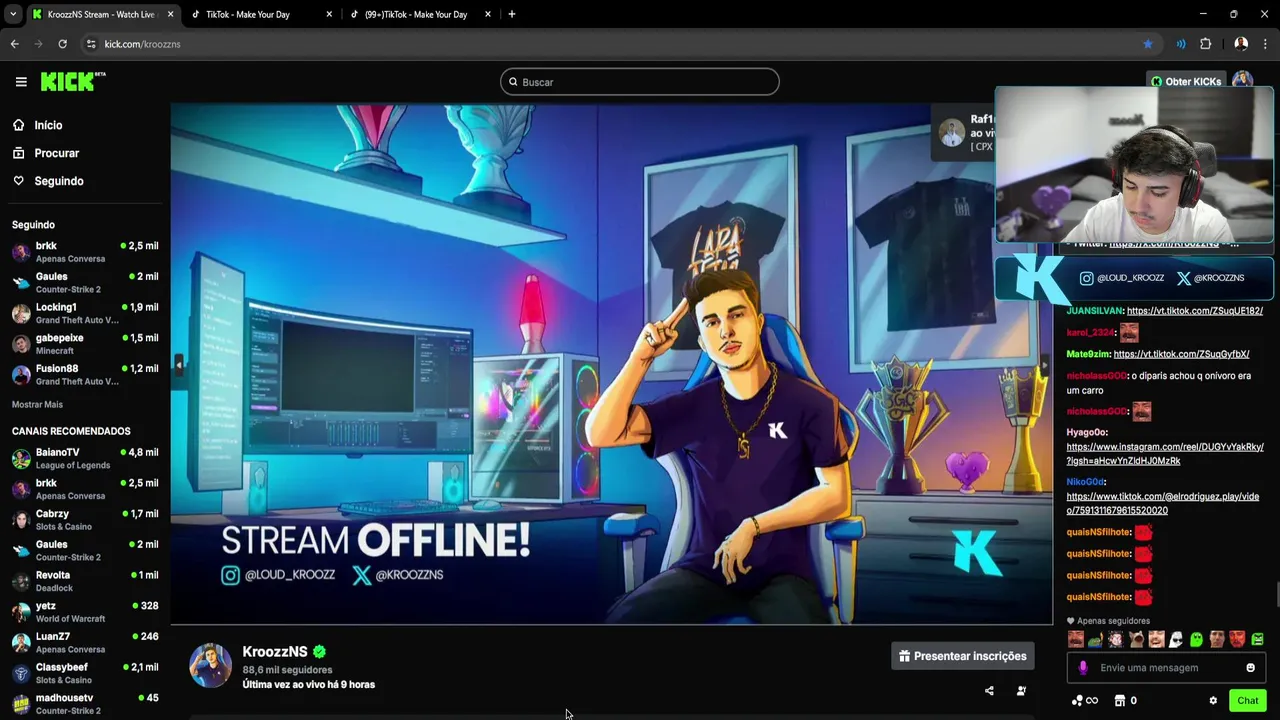Open Mate9zim's TikTok link in chat
Image resolution: width=1280 pixels, height=720 pixels.
[1181, 354]
